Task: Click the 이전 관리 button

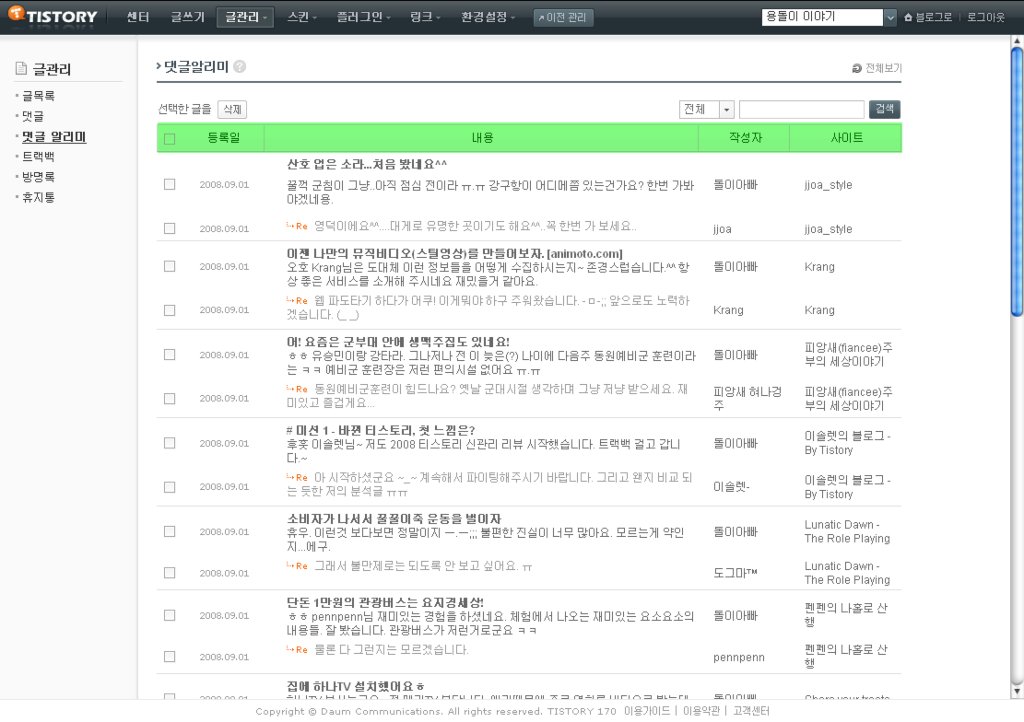Action: coord(563,18)
